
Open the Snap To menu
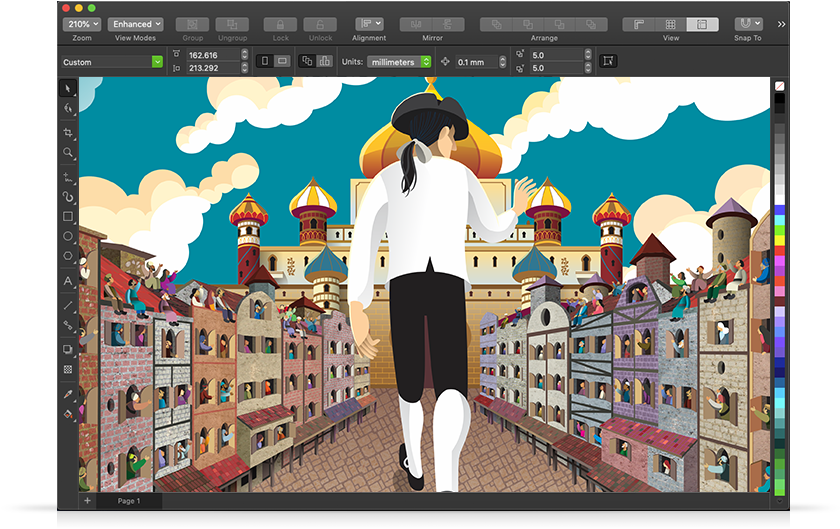748,24
